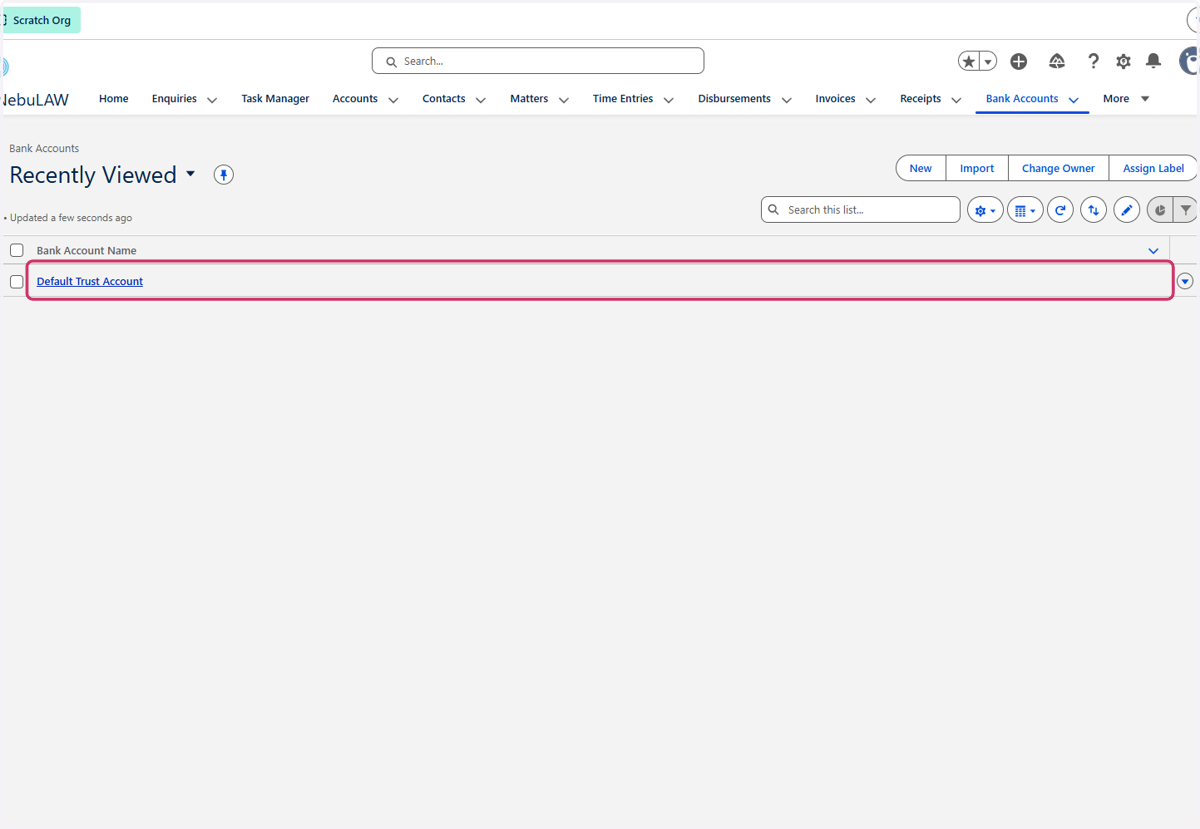Open the filters funnel icon
The height and width of the screenshot is (829, 1200).
(x=1185, y=210)
